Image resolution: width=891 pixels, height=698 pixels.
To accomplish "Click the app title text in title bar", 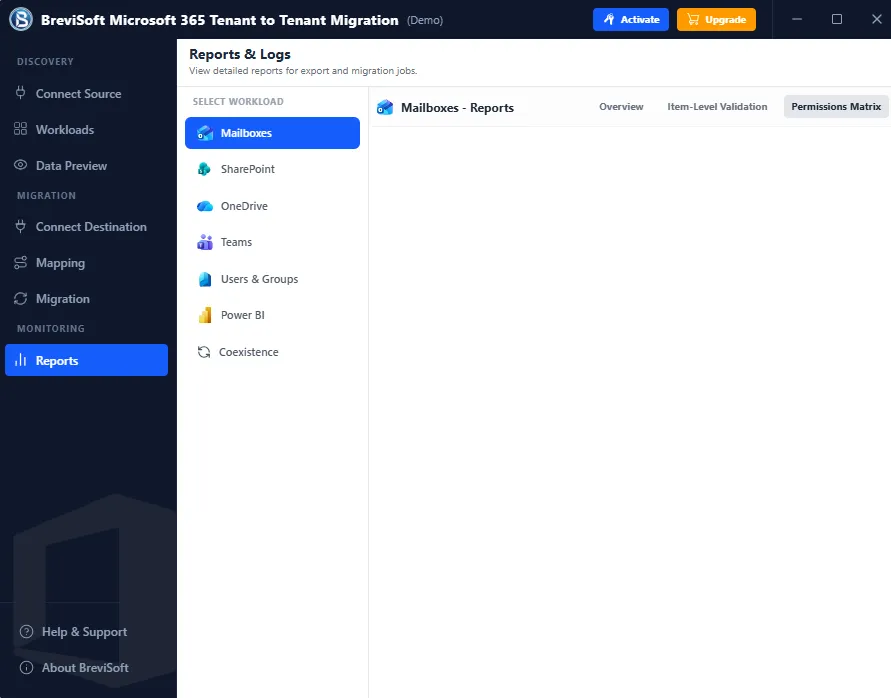I will (x=220, y=20).
